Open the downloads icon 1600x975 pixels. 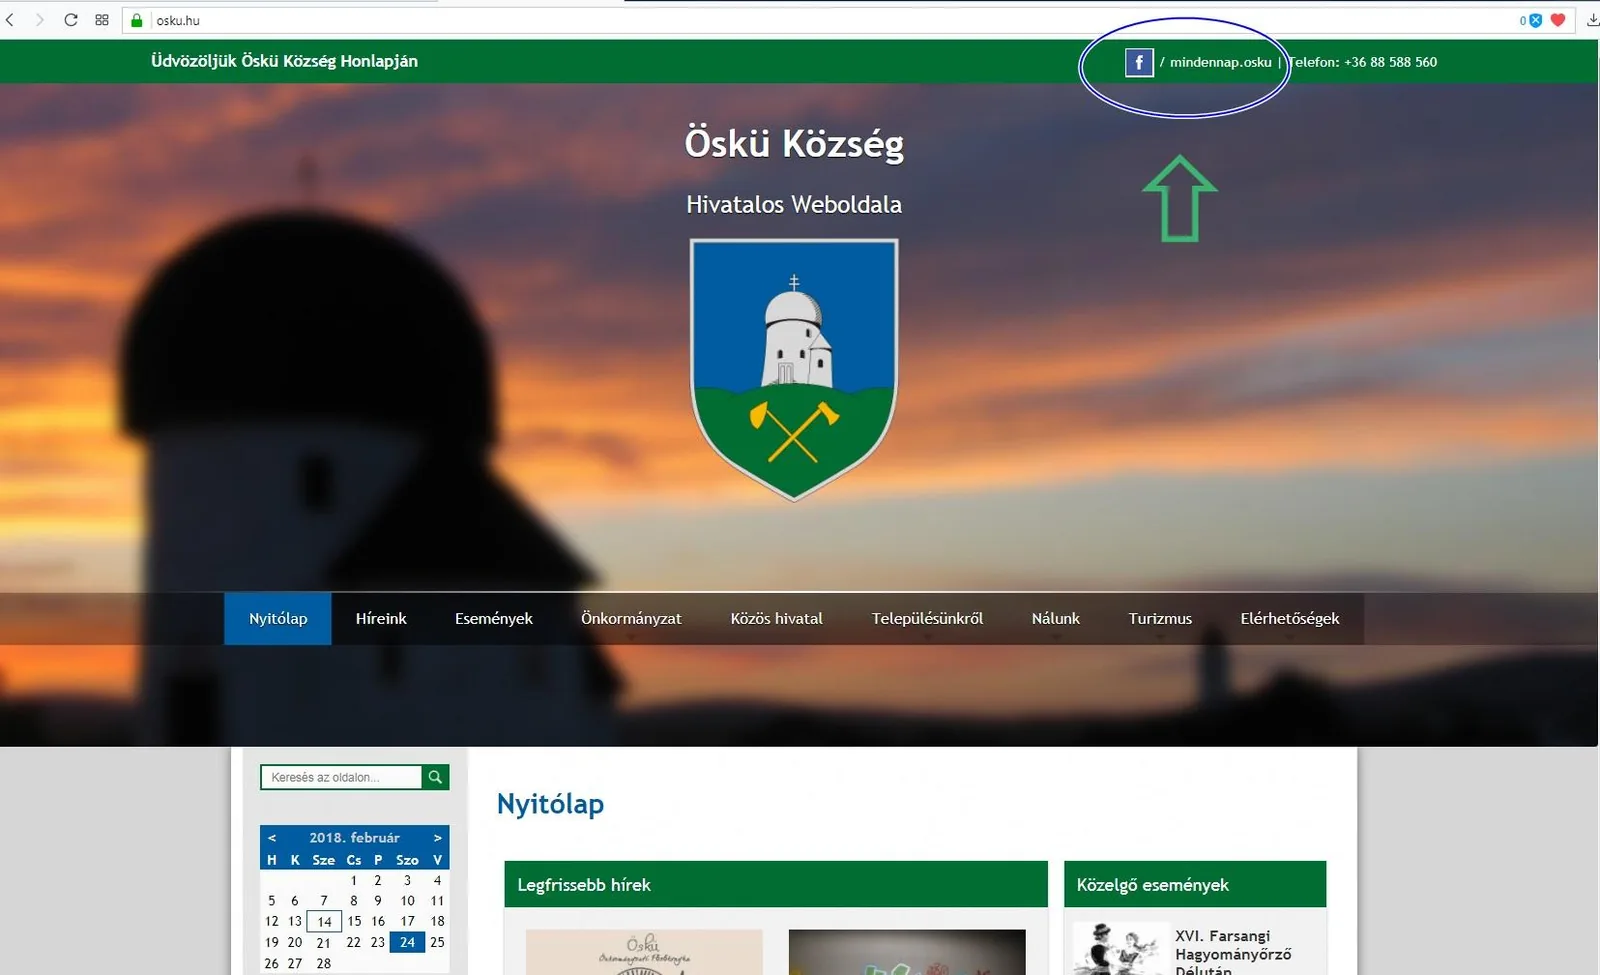(x=1592, y=19)
